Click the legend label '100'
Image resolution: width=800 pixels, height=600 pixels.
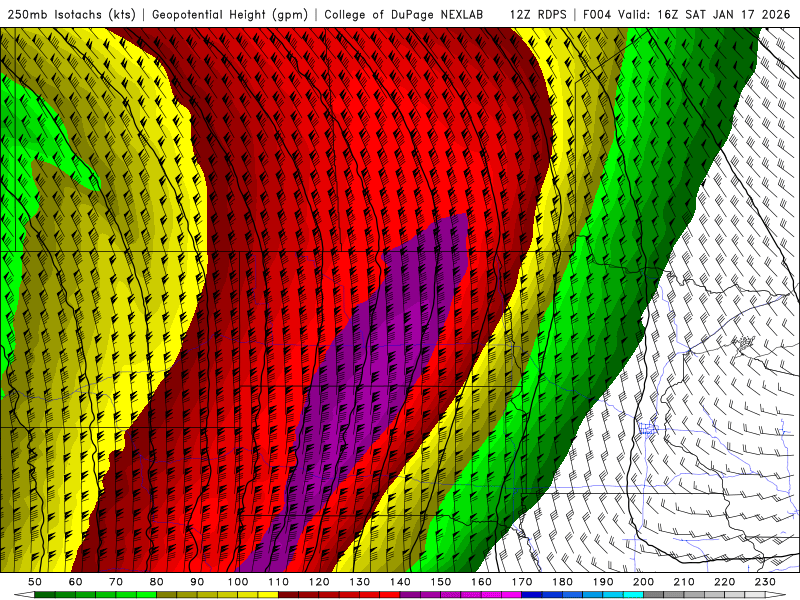(x=238, y=582)
